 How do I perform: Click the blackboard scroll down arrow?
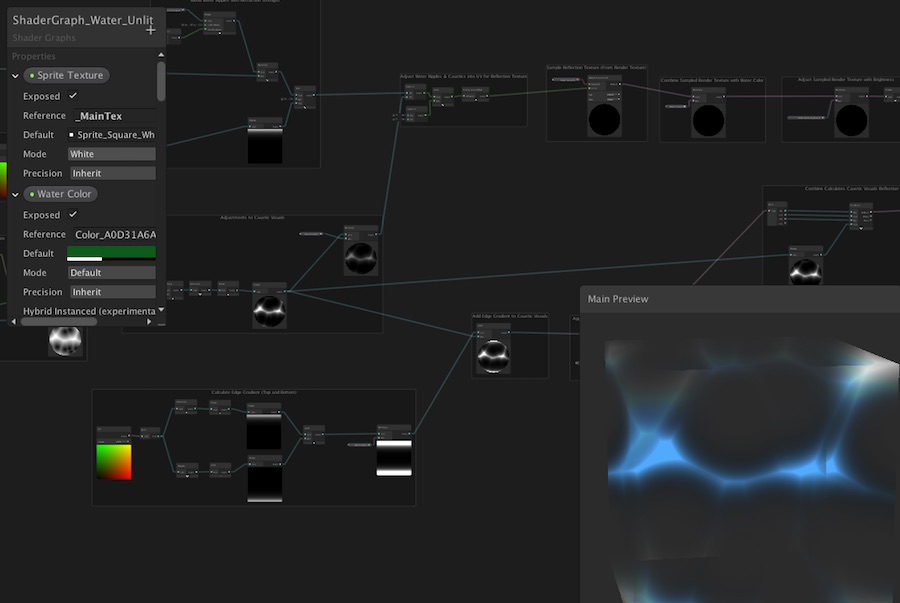[x=161, y=310]
